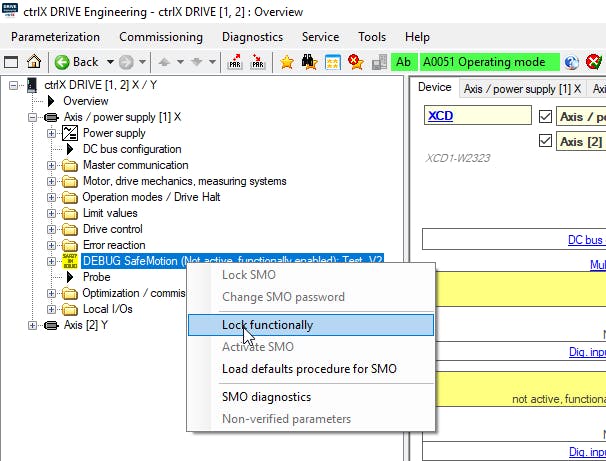
Task: Open the dropdown beside the down arrow
Action: coord(212,62)
